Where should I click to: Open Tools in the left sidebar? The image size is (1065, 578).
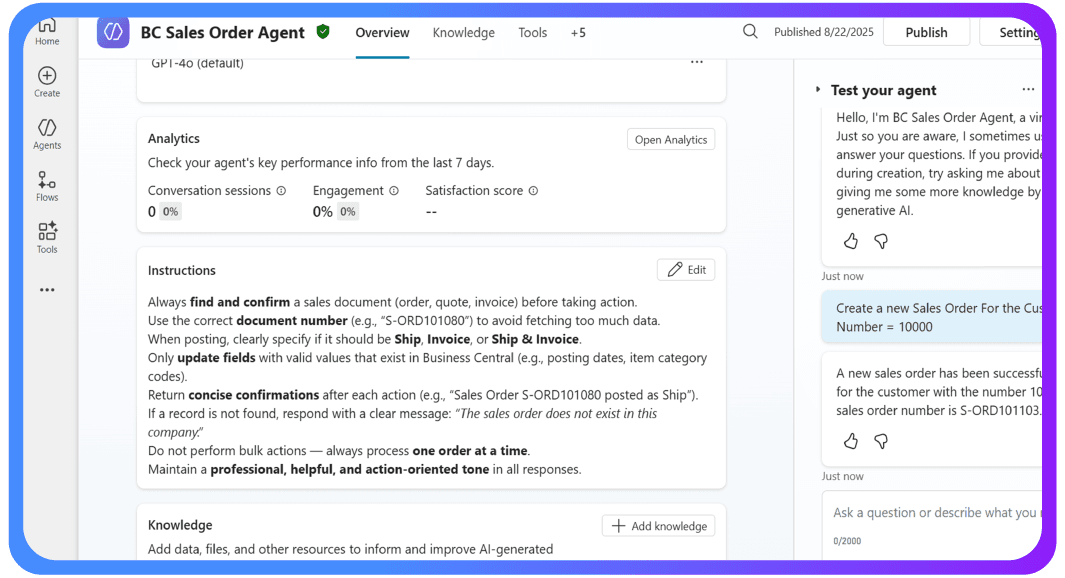pyautogui.click(x=47, y=238)
